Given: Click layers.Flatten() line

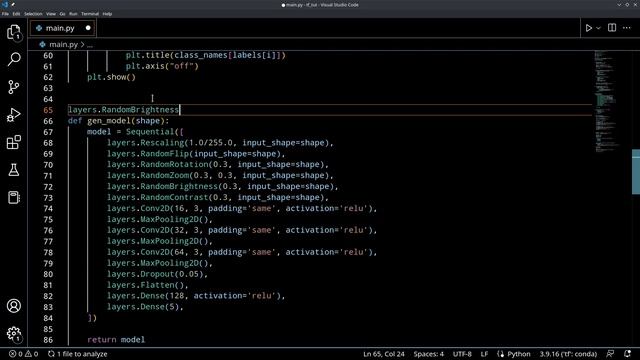Looking at the screenshot, I should coord(147,285).
